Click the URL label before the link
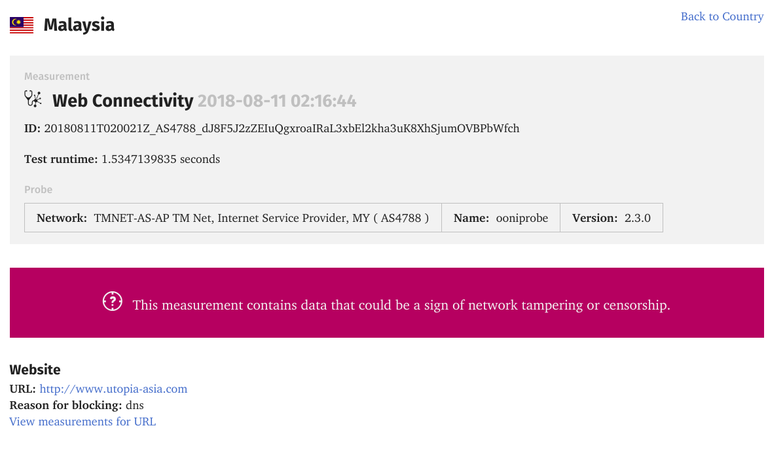The image size is (768, 449). (22, 388)
